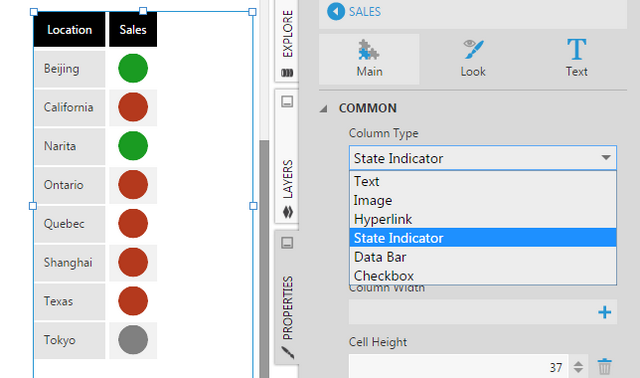Viewport: 640px width, 378px height.
Task: Select Checkbox column type option
Action: [483, 276]
